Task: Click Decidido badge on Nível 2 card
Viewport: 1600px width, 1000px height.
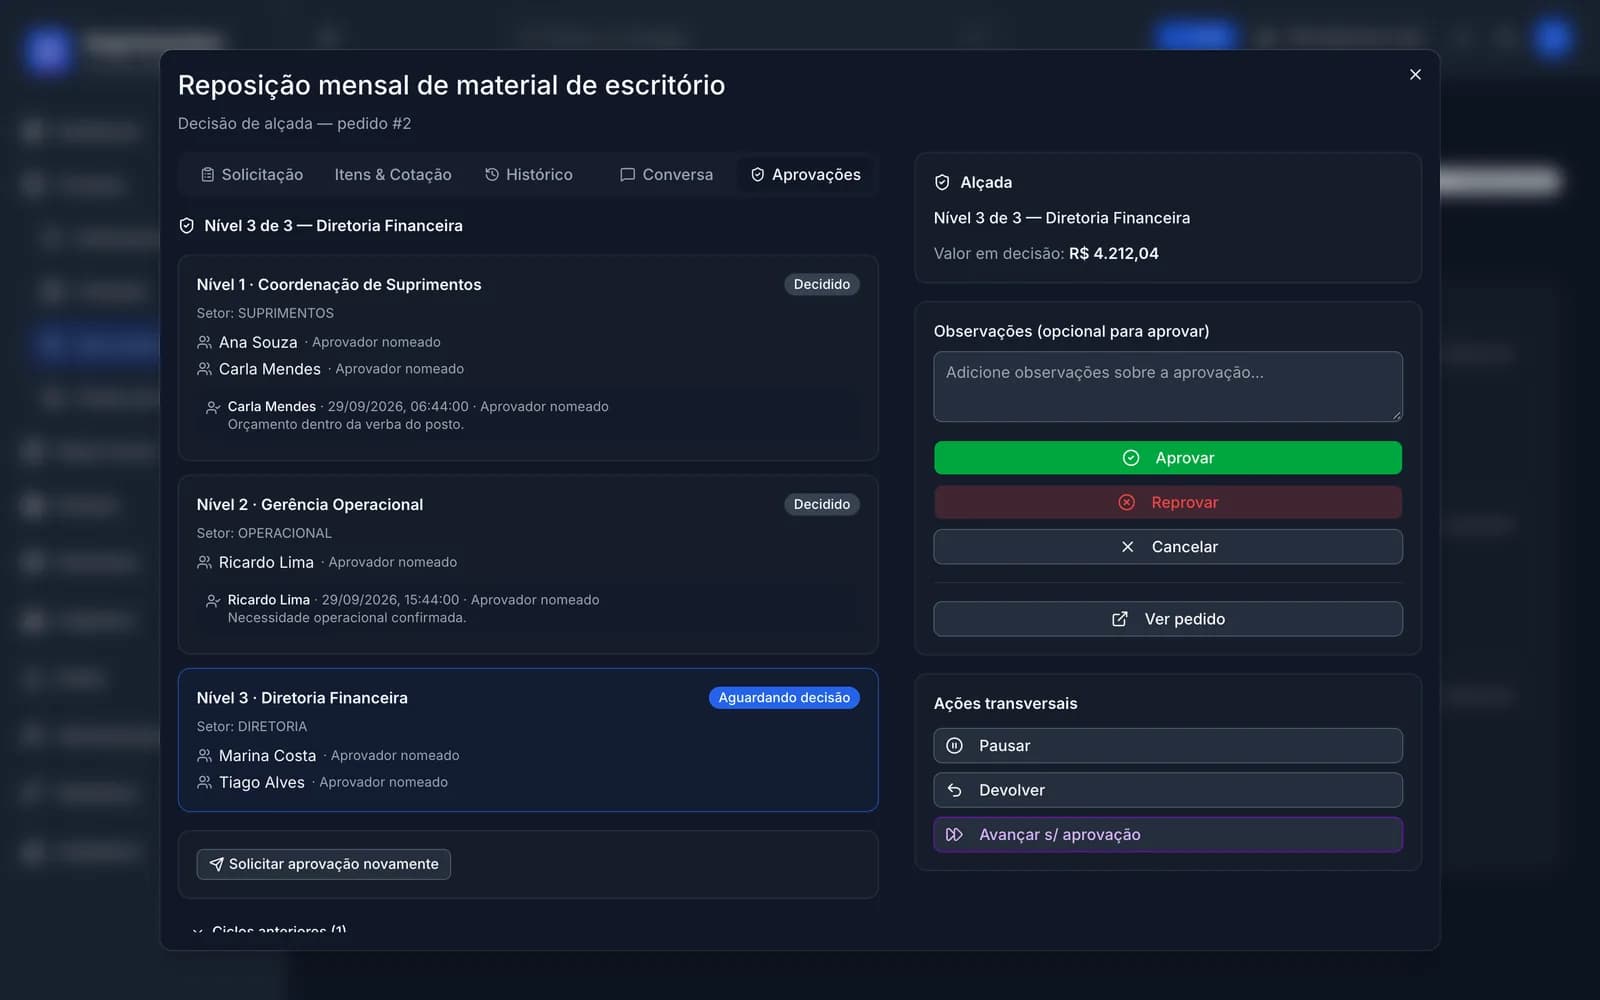Action: [x=822, y=504]
